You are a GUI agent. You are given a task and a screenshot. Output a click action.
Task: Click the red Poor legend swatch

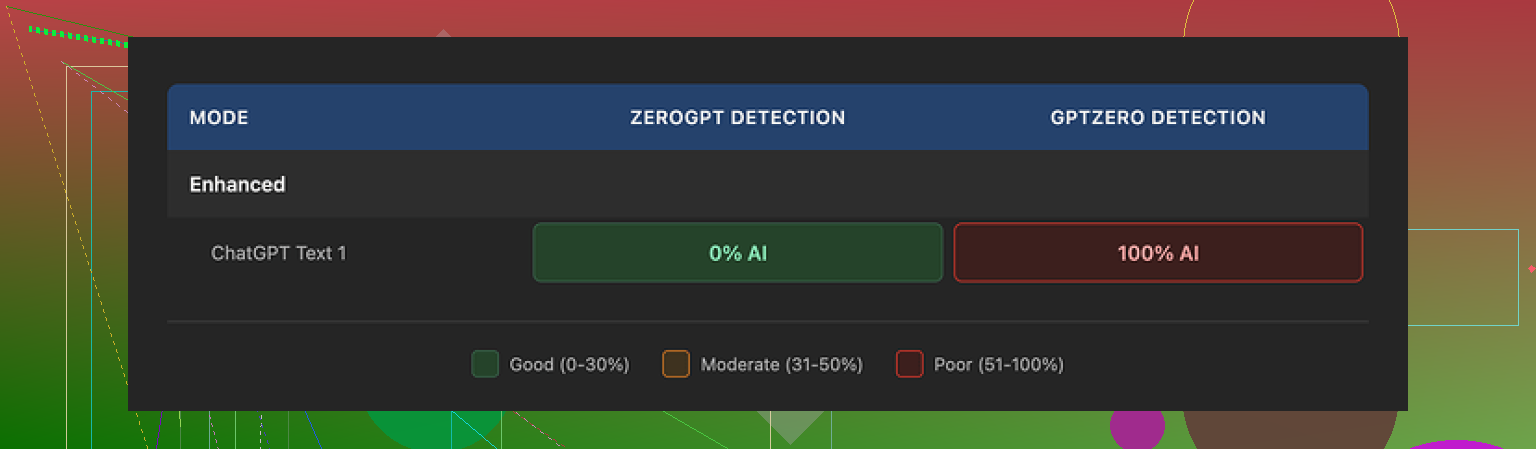click(909, 364)
